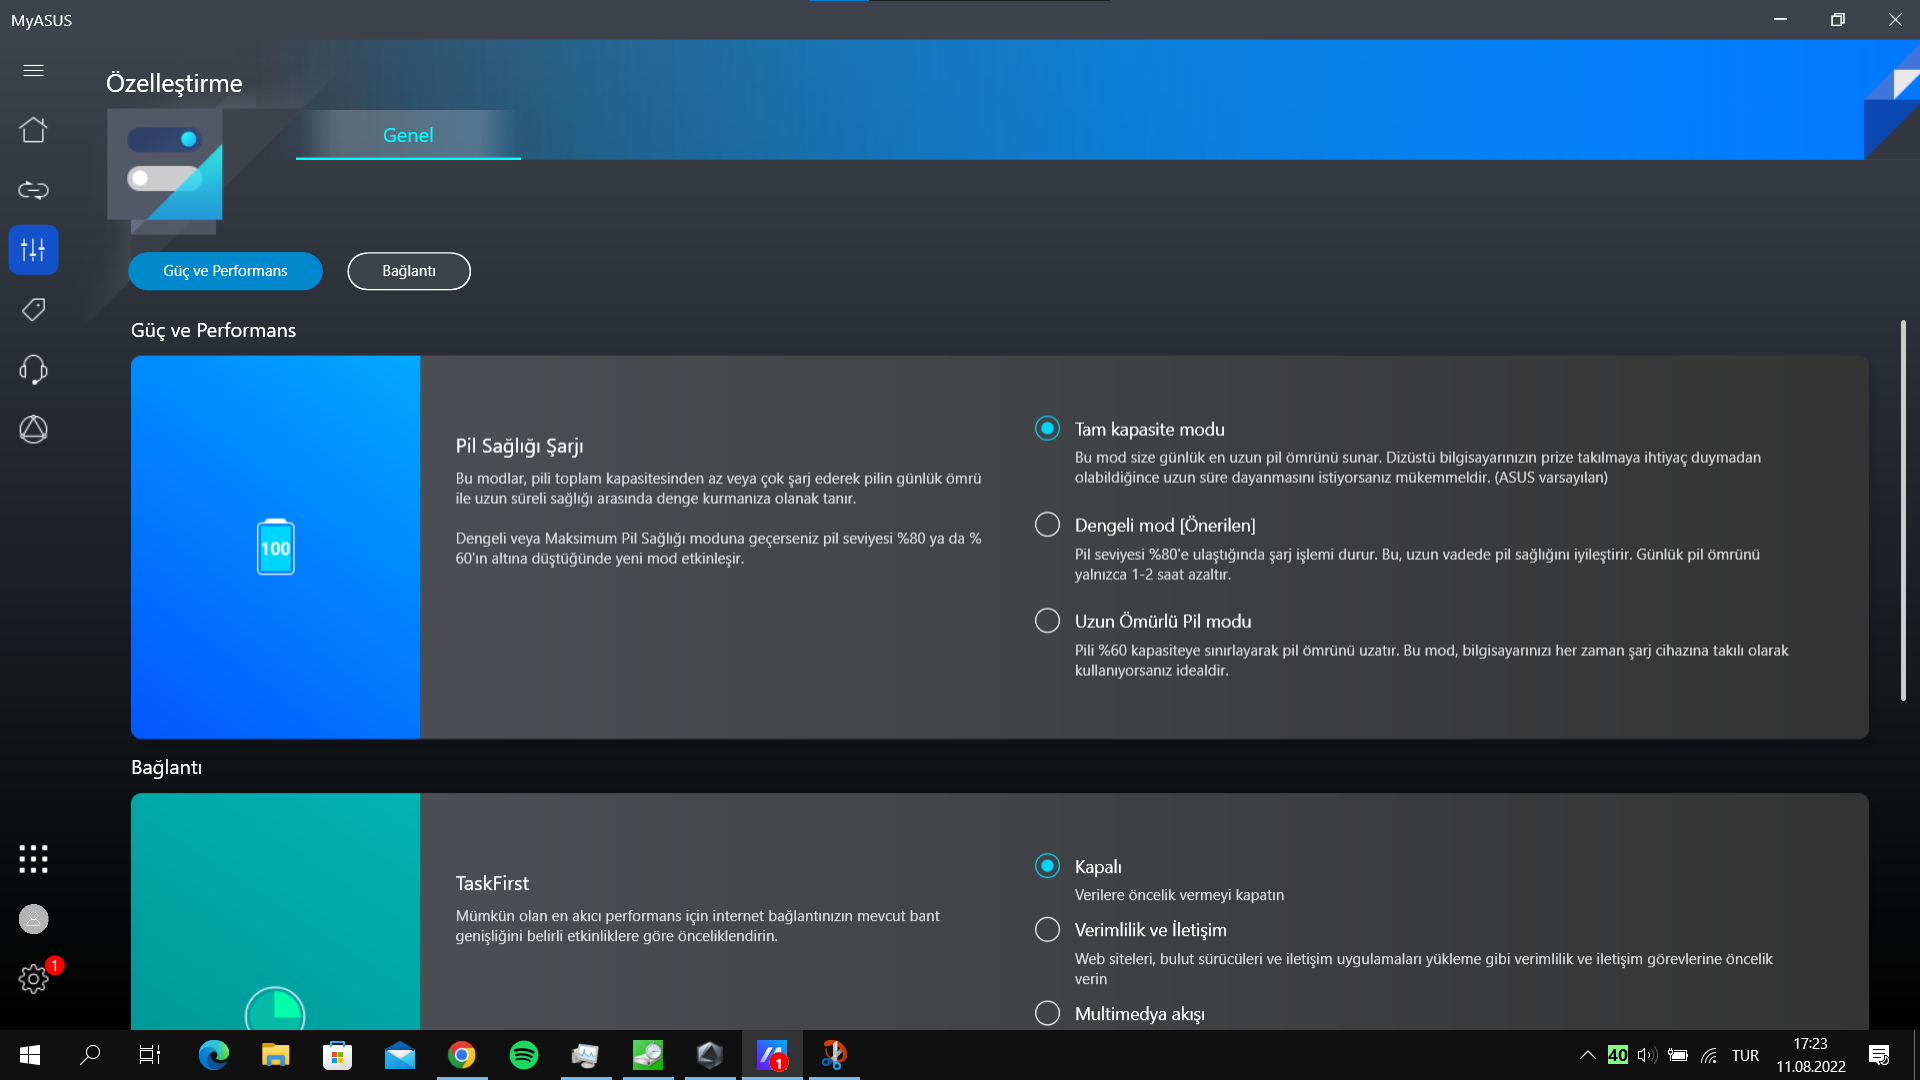Image resolution: width=1920 pixels, height=1080 pixels.
Task: Open settings gear with notification badge
Action: click(x=33, y=979)
